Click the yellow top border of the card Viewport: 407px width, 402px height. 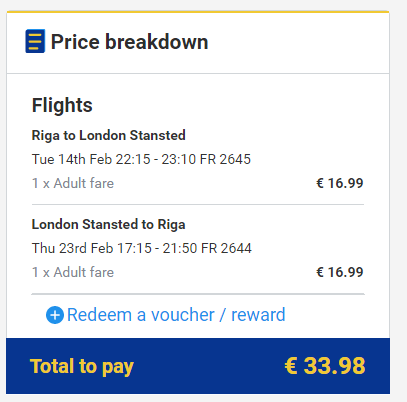tap(198, 12)
